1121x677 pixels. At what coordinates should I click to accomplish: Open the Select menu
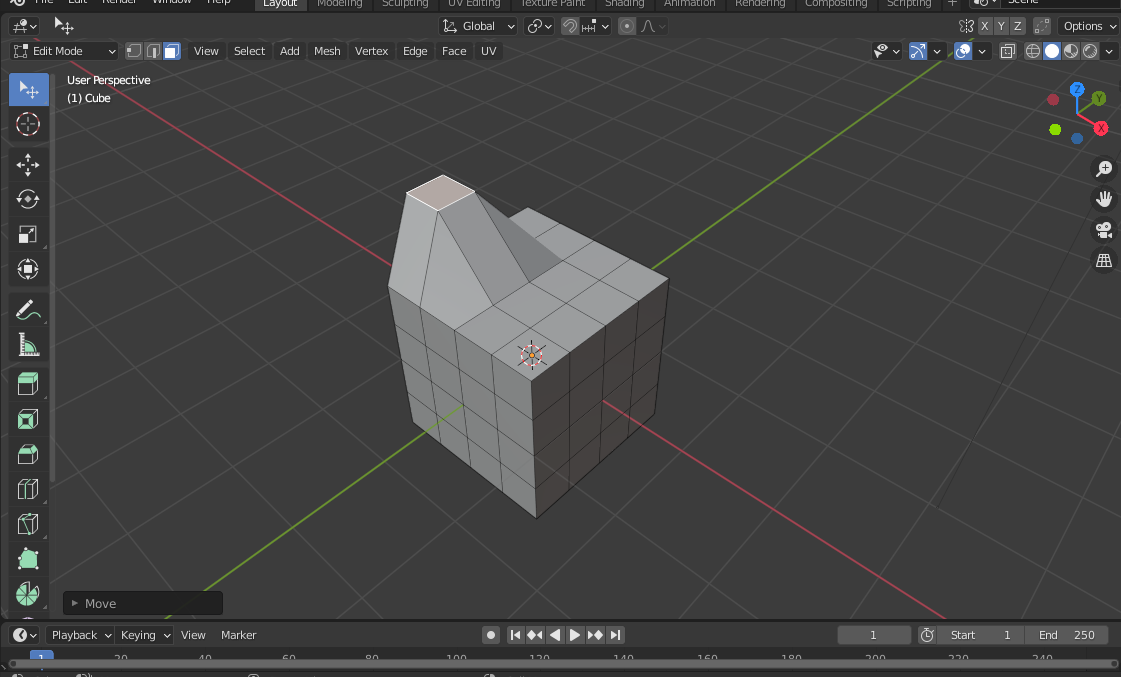point(250,51)
